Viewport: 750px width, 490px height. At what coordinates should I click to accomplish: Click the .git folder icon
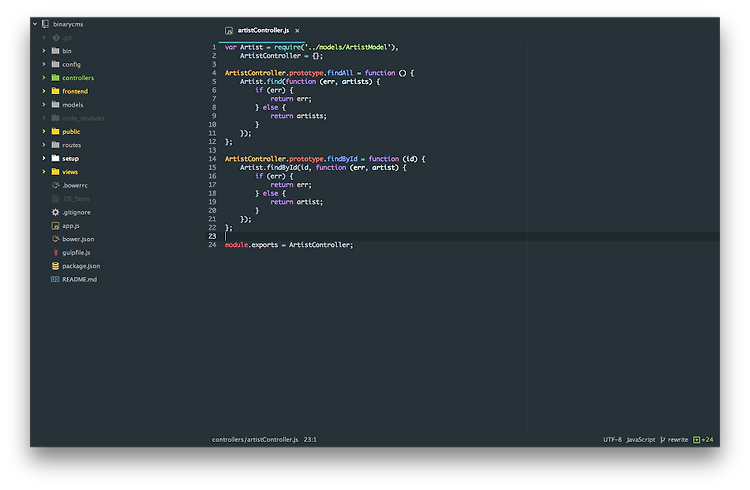(x=56, y=37)
